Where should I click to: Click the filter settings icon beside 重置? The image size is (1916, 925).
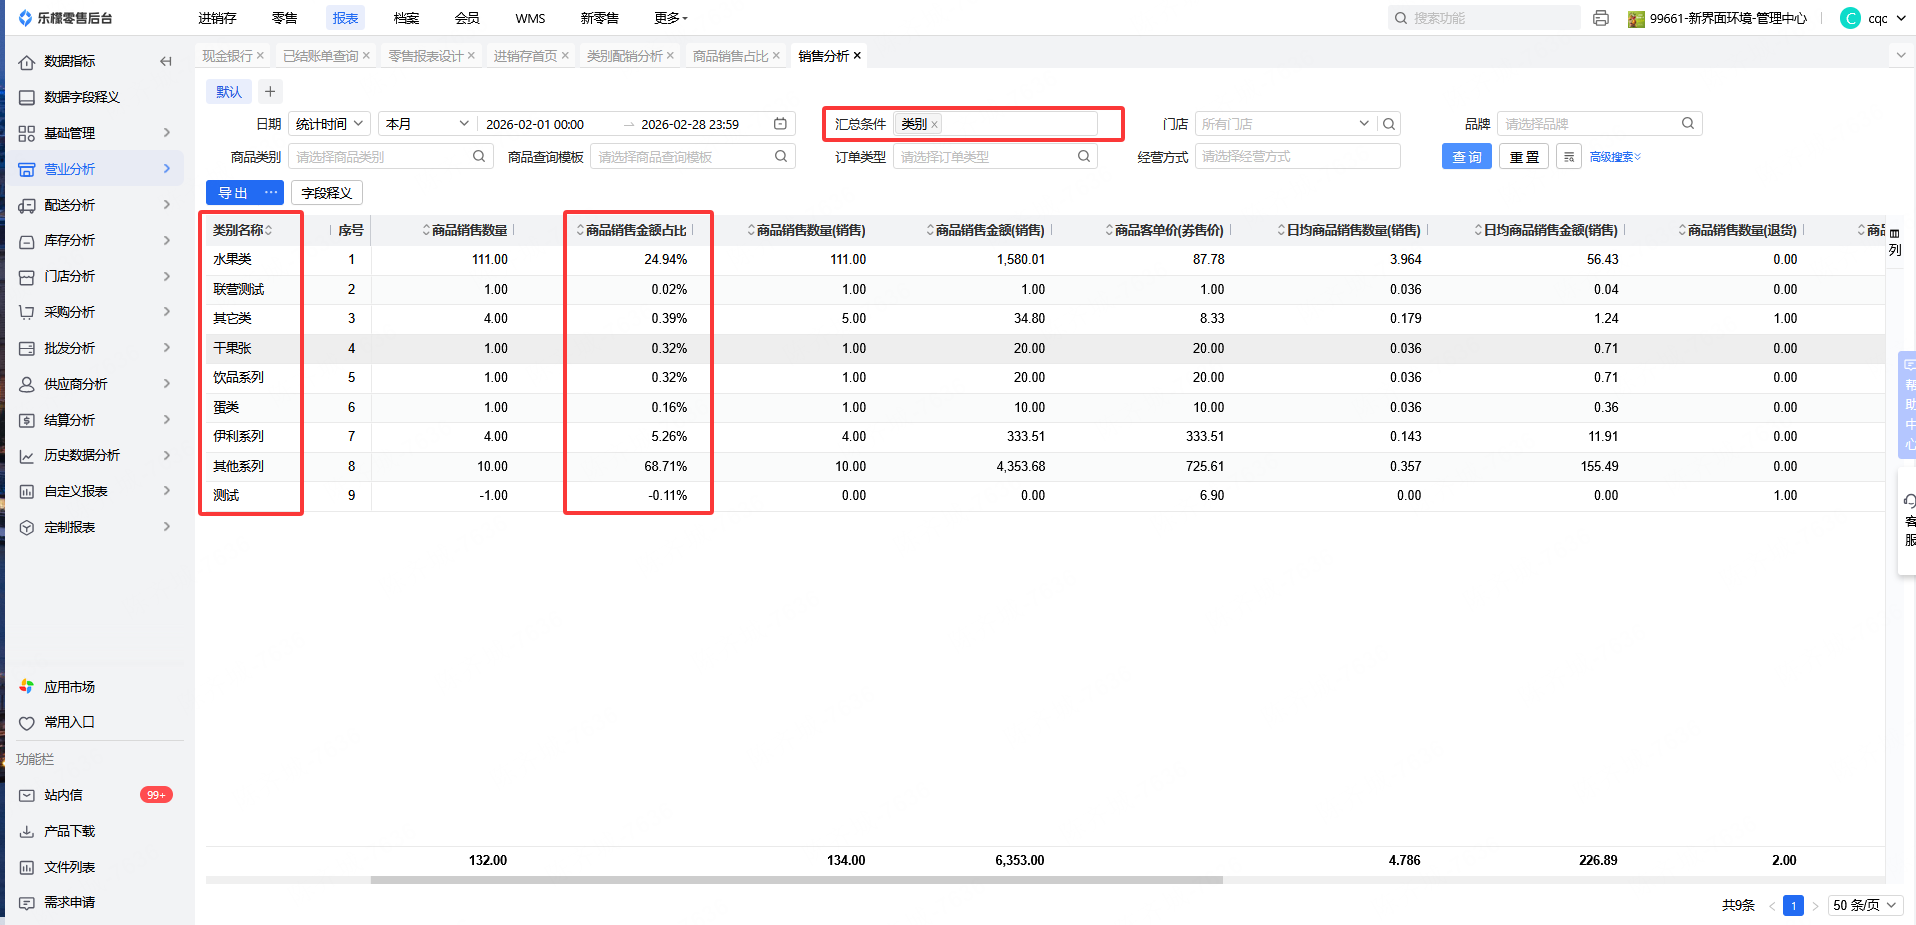1569,157
